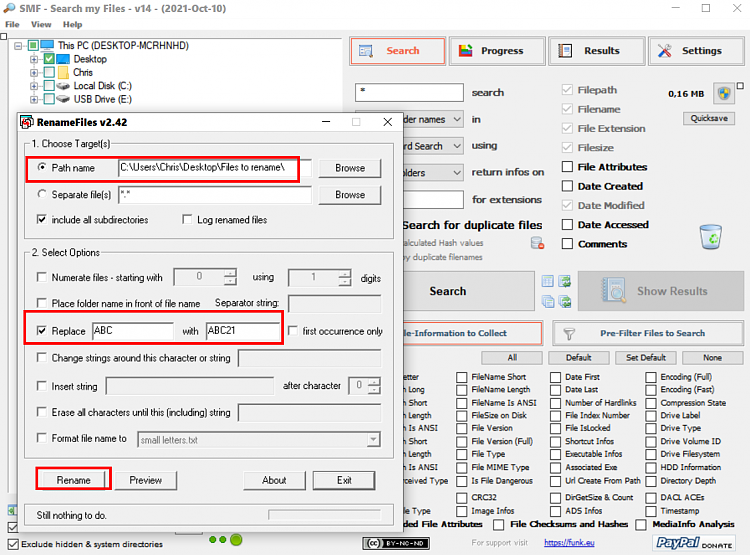Viewport: 750px width, 555px height.
Task: Click the funnel icon in Pre-Filter button
Action: [x=569, y=334]
